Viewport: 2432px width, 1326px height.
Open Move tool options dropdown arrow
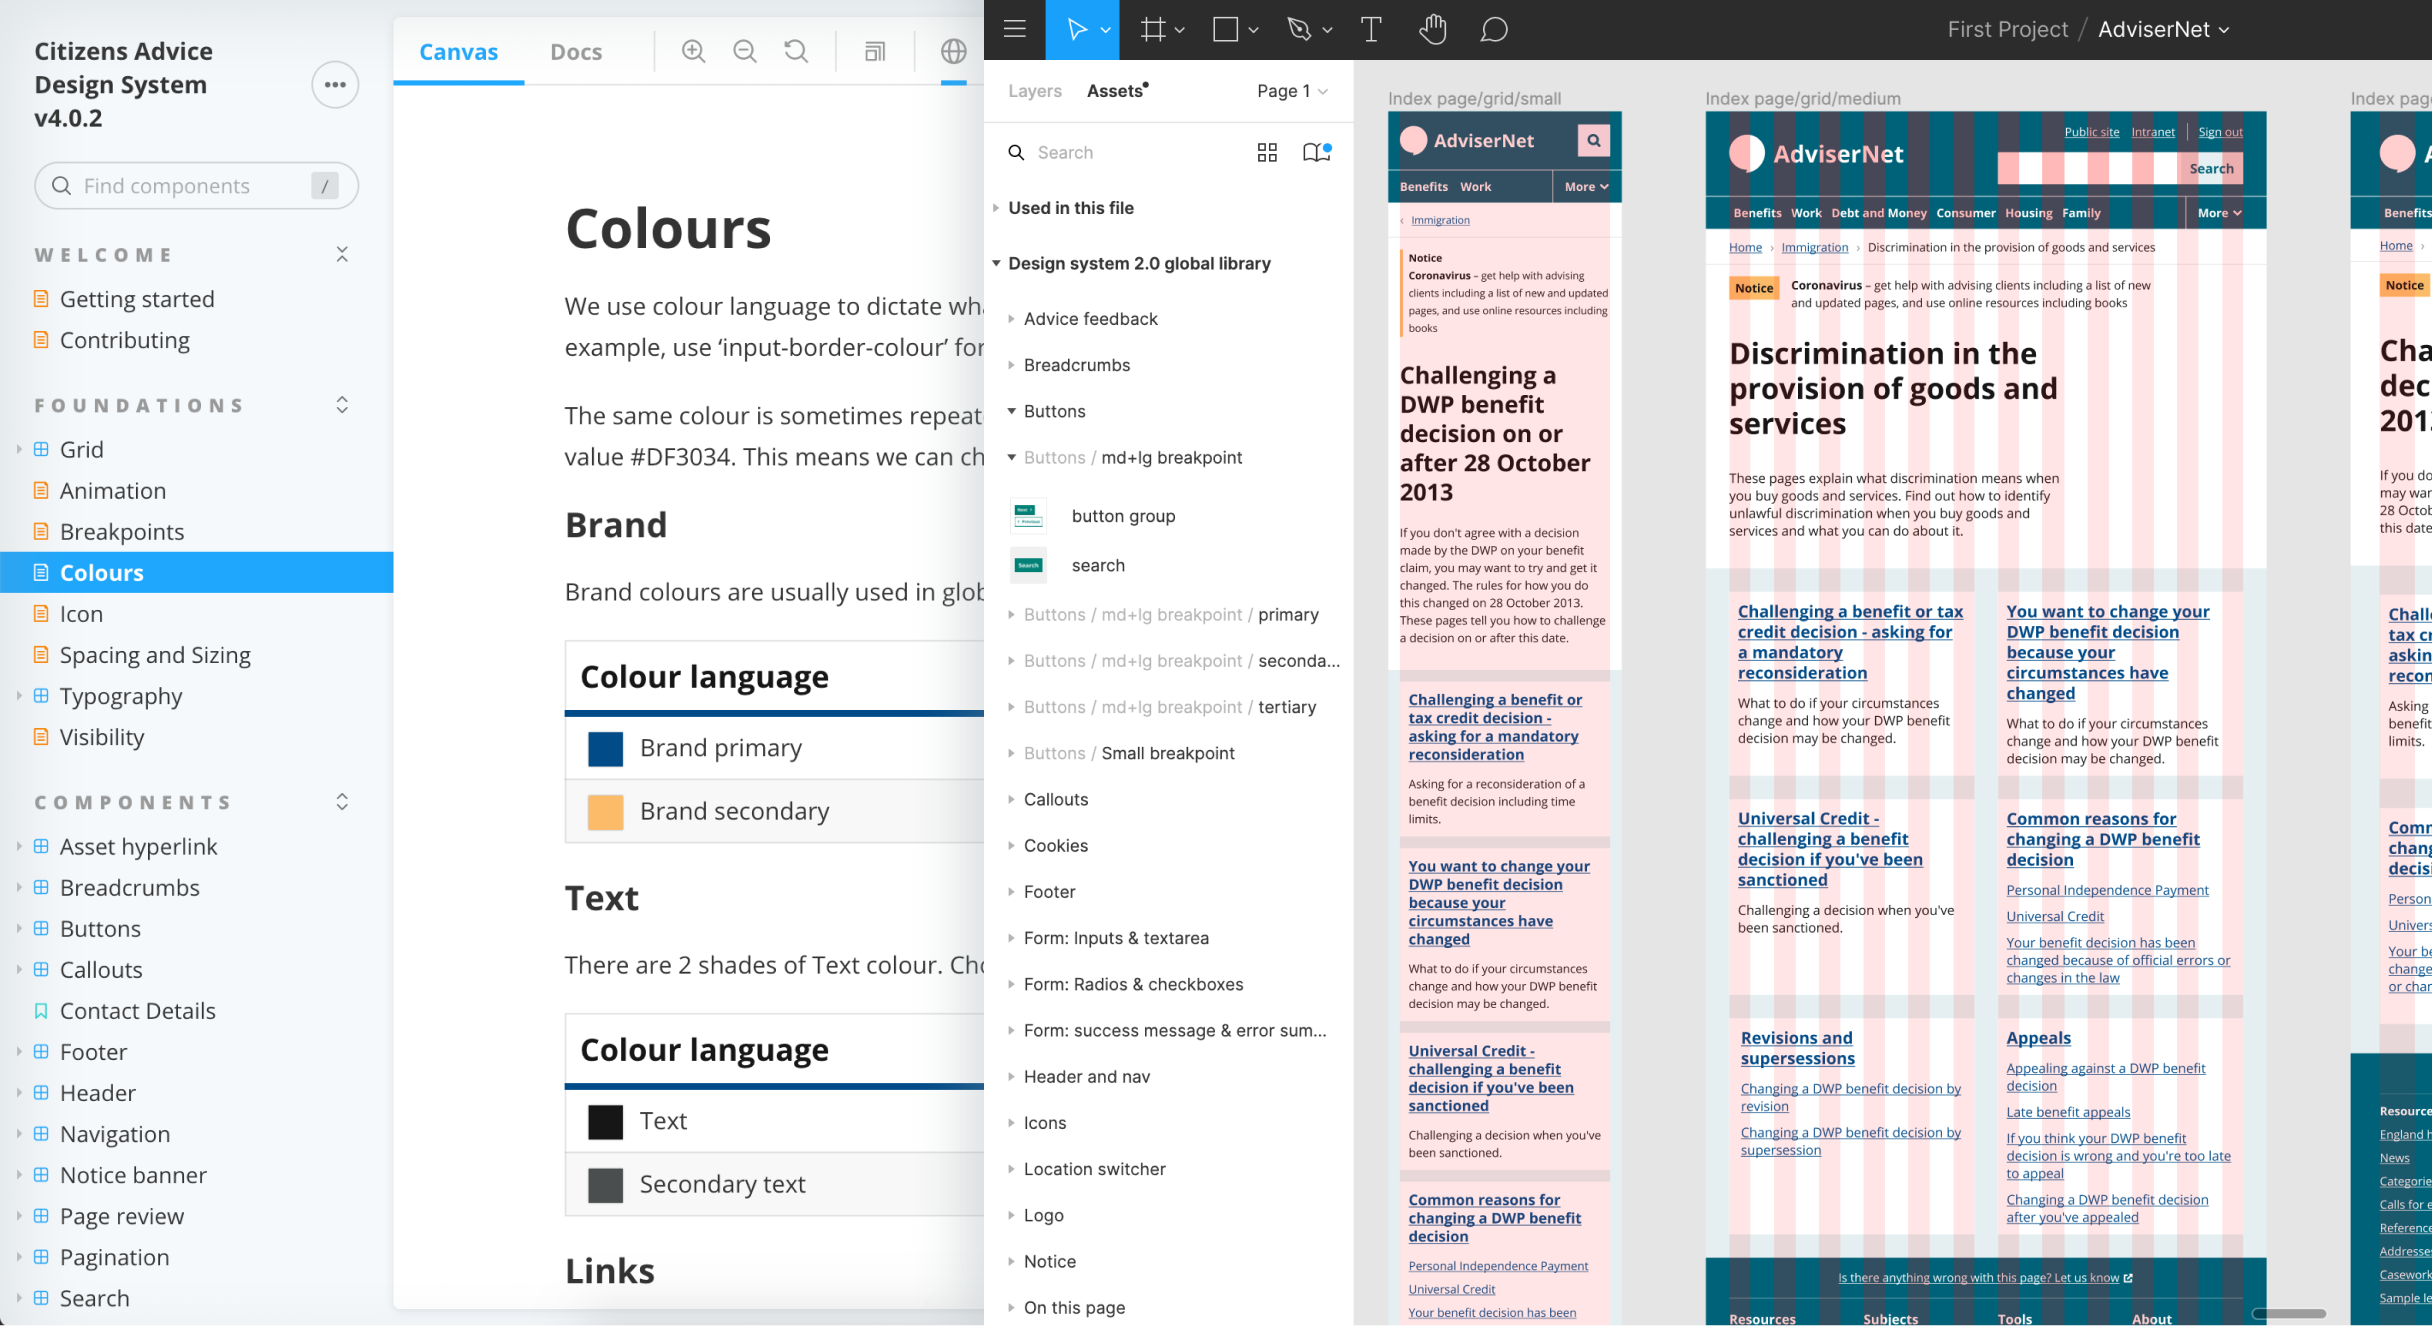pos(1105,30)
